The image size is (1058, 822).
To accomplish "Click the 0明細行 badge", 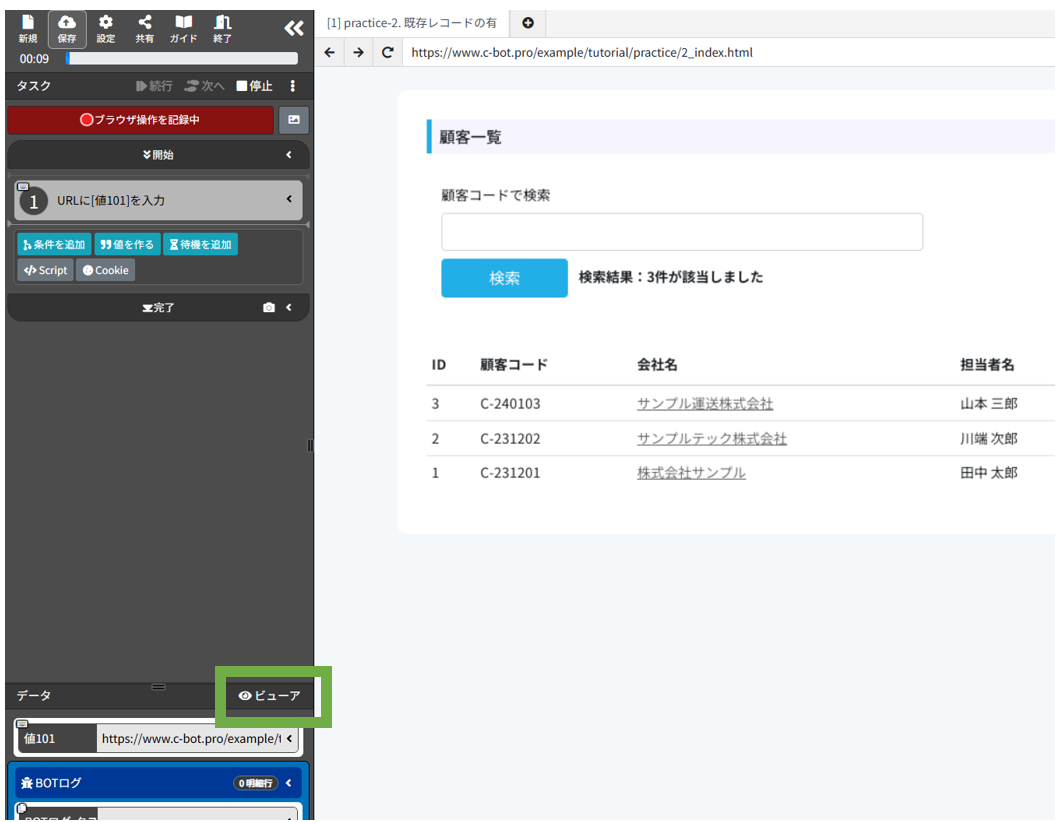I will click(256, 783).
